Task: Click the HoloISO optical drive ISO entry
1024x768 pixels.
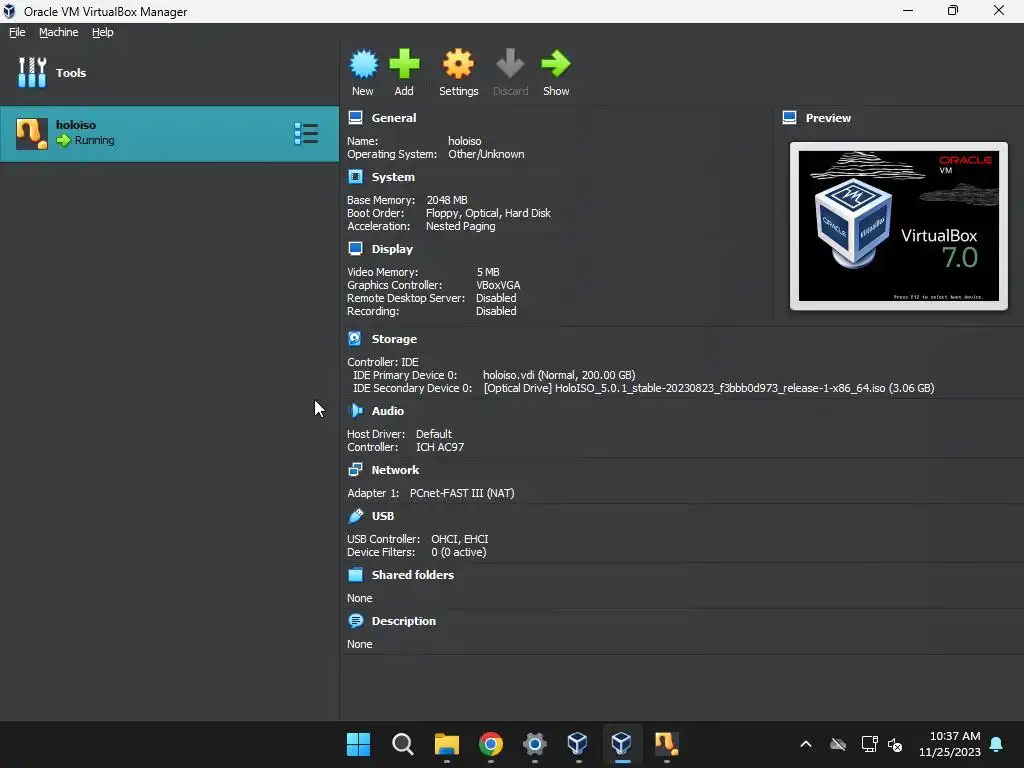Action: pos(709,388)
